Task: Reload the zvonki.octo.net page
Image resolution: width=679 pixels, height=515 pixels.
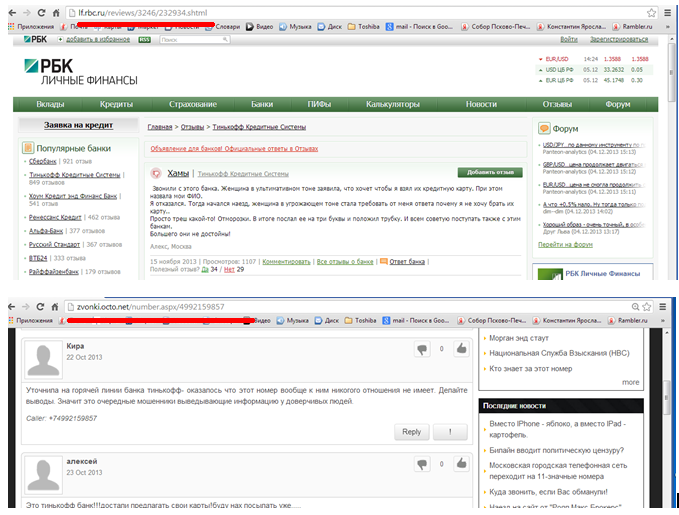Action: [40, 307]
